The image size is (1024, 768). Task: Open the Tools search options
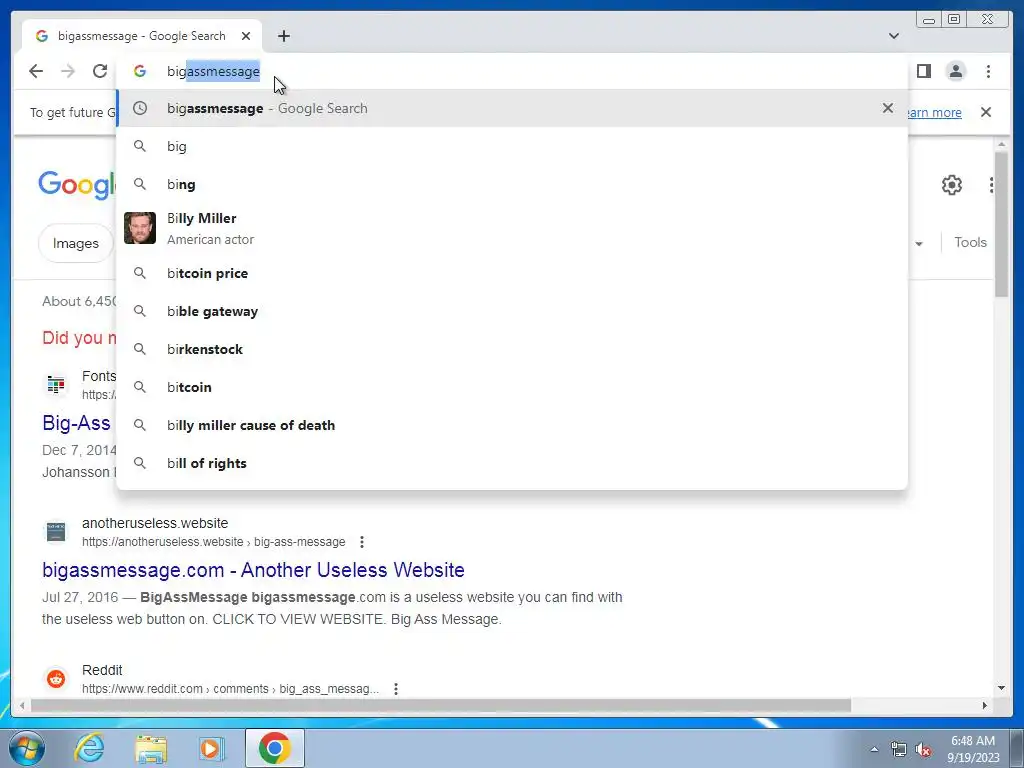tap(970, 242)
